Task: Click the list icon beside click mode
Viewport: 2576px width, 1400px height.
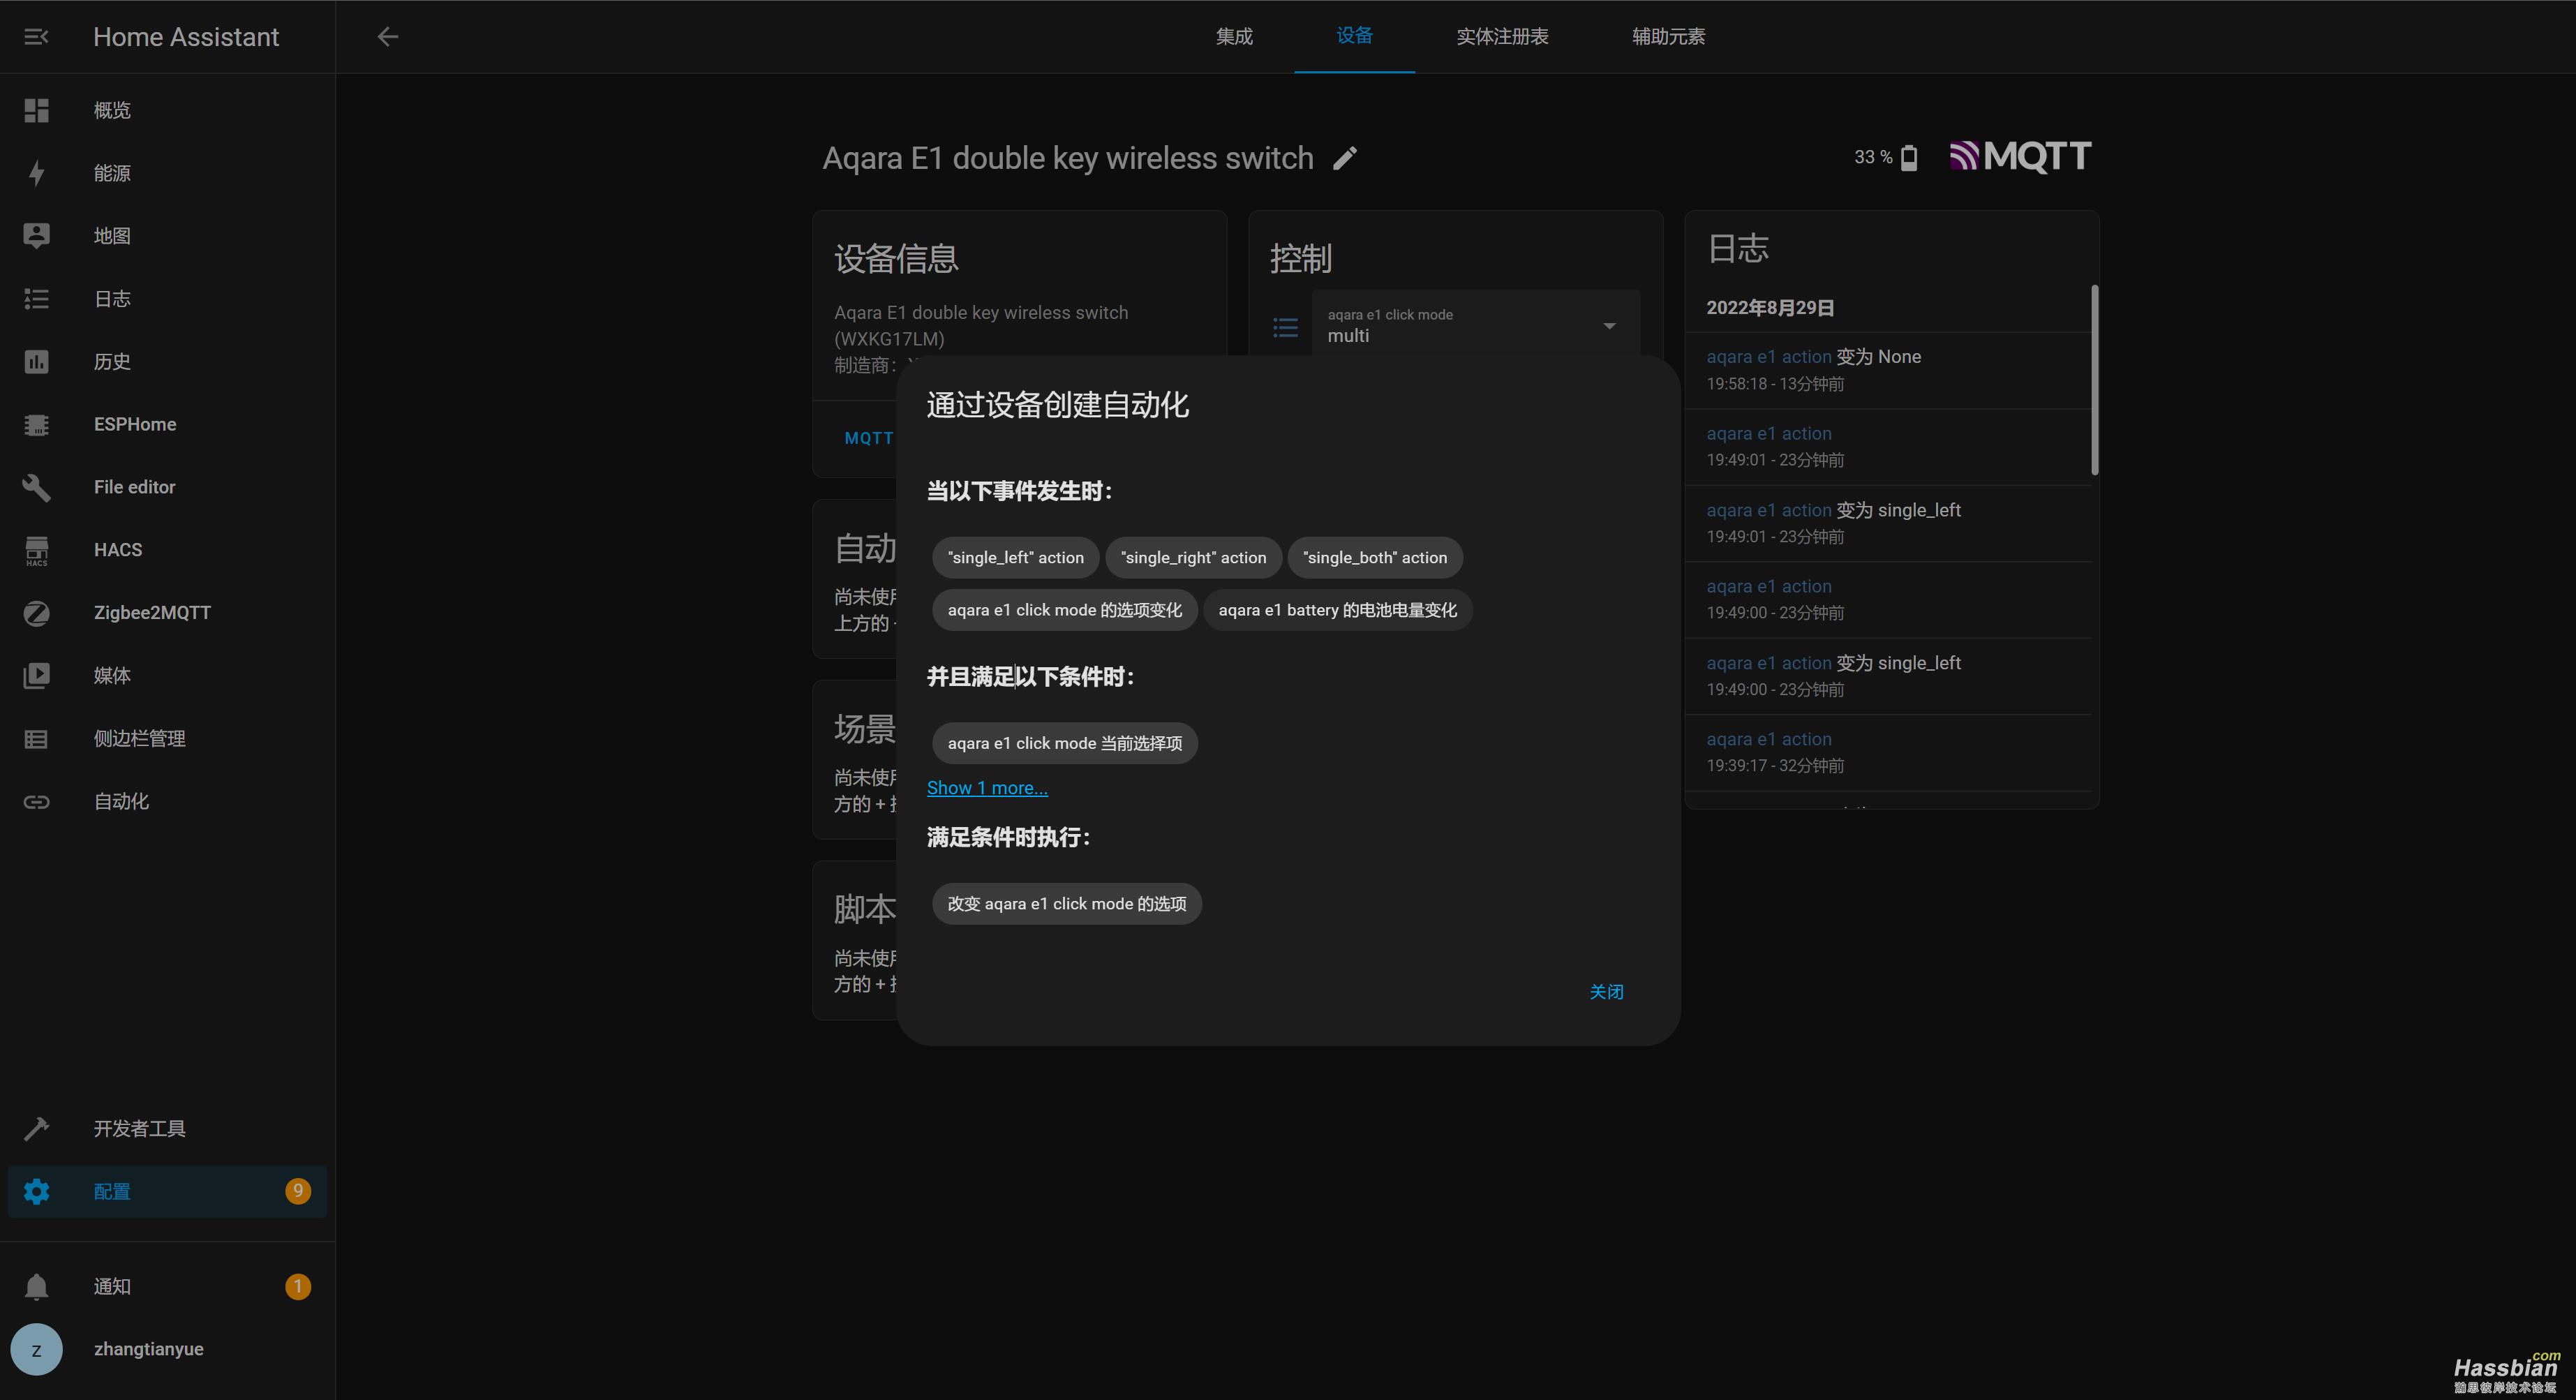Action: 1285,327
